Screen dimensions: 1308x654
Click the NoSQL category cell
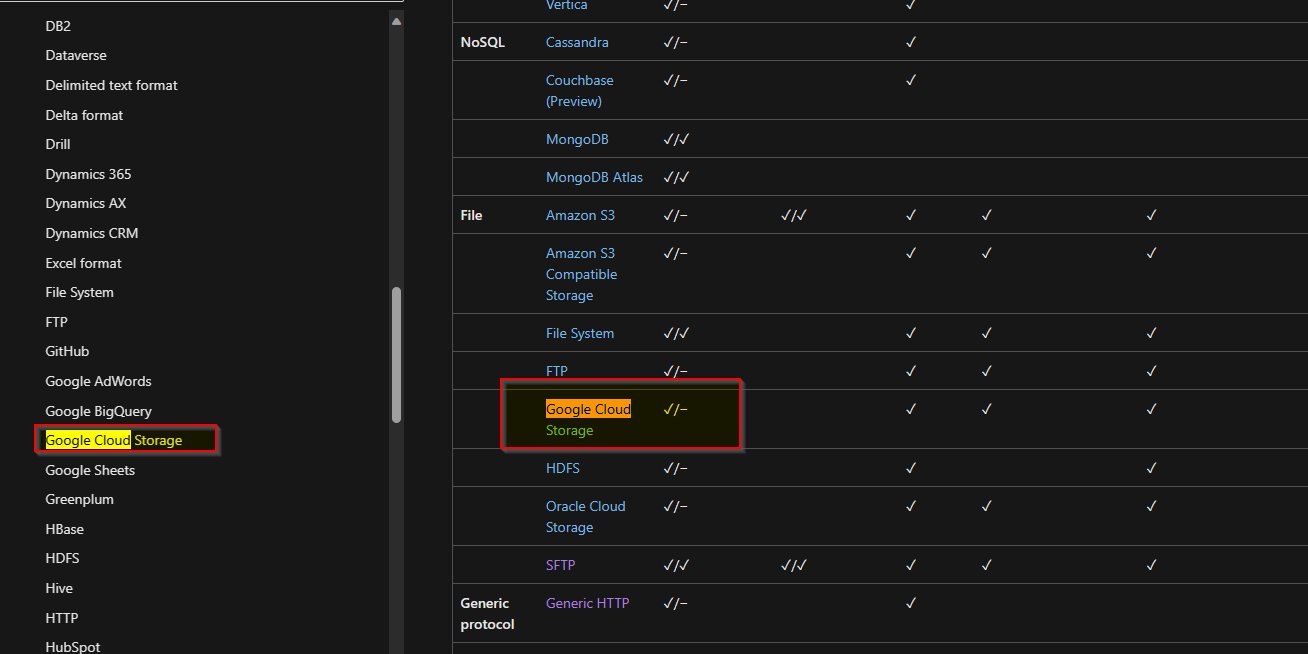pyautogui.click(x=483, y=42)
